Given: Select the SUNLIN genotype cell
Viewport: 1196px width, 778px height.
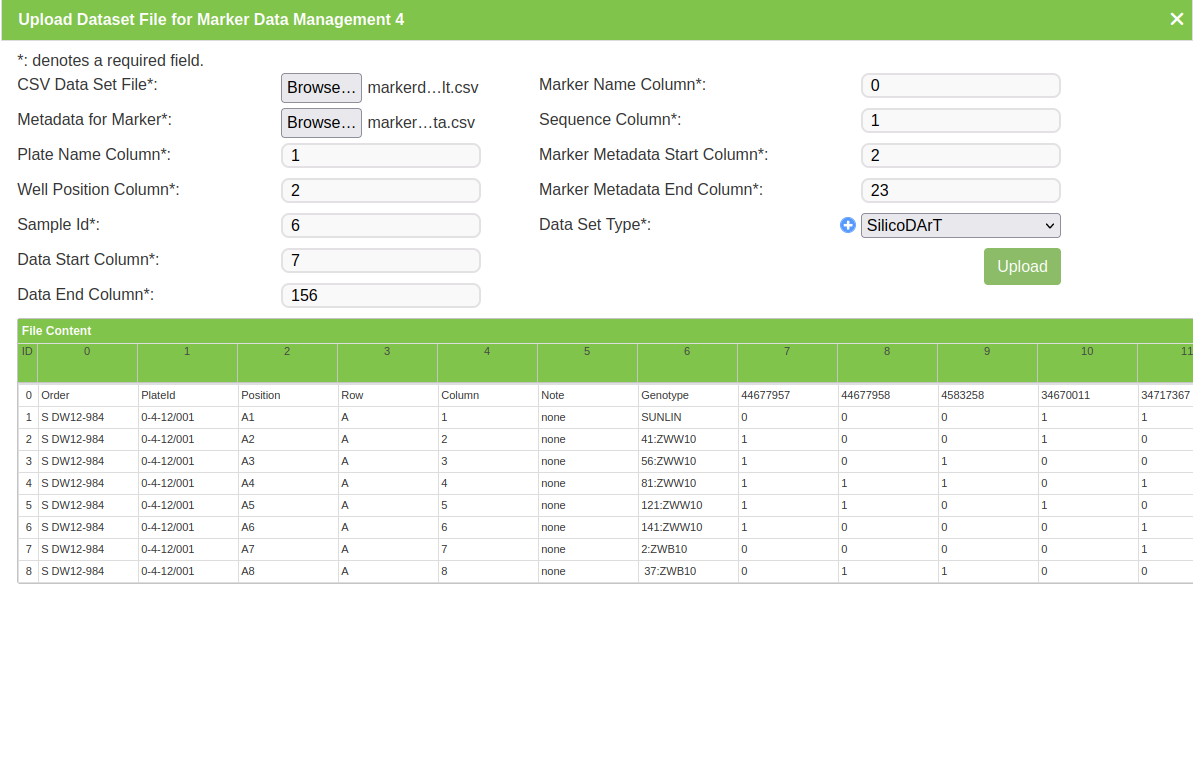Looking at the screenshot, I should [x=660, y=417].
